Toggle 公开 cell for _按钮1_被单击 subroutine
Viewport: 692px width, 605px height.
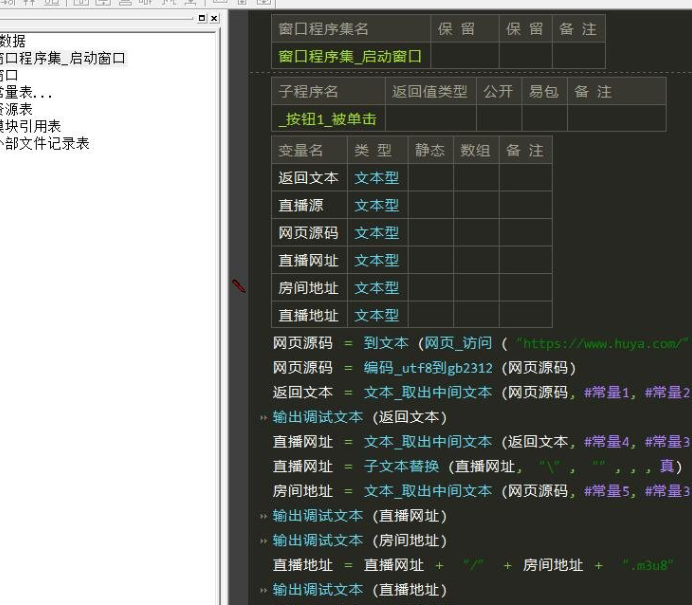click(x=498, y=119)
